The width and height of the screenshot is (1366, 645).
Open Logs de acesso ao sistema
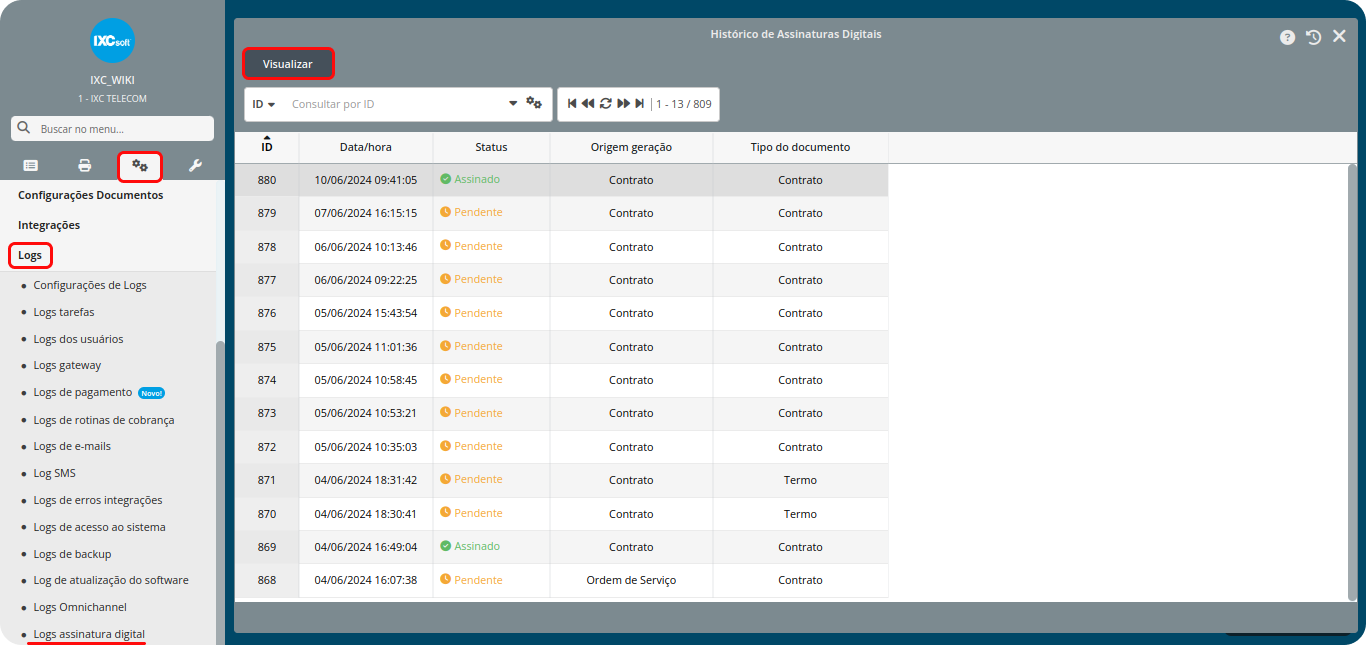point(99,527)
